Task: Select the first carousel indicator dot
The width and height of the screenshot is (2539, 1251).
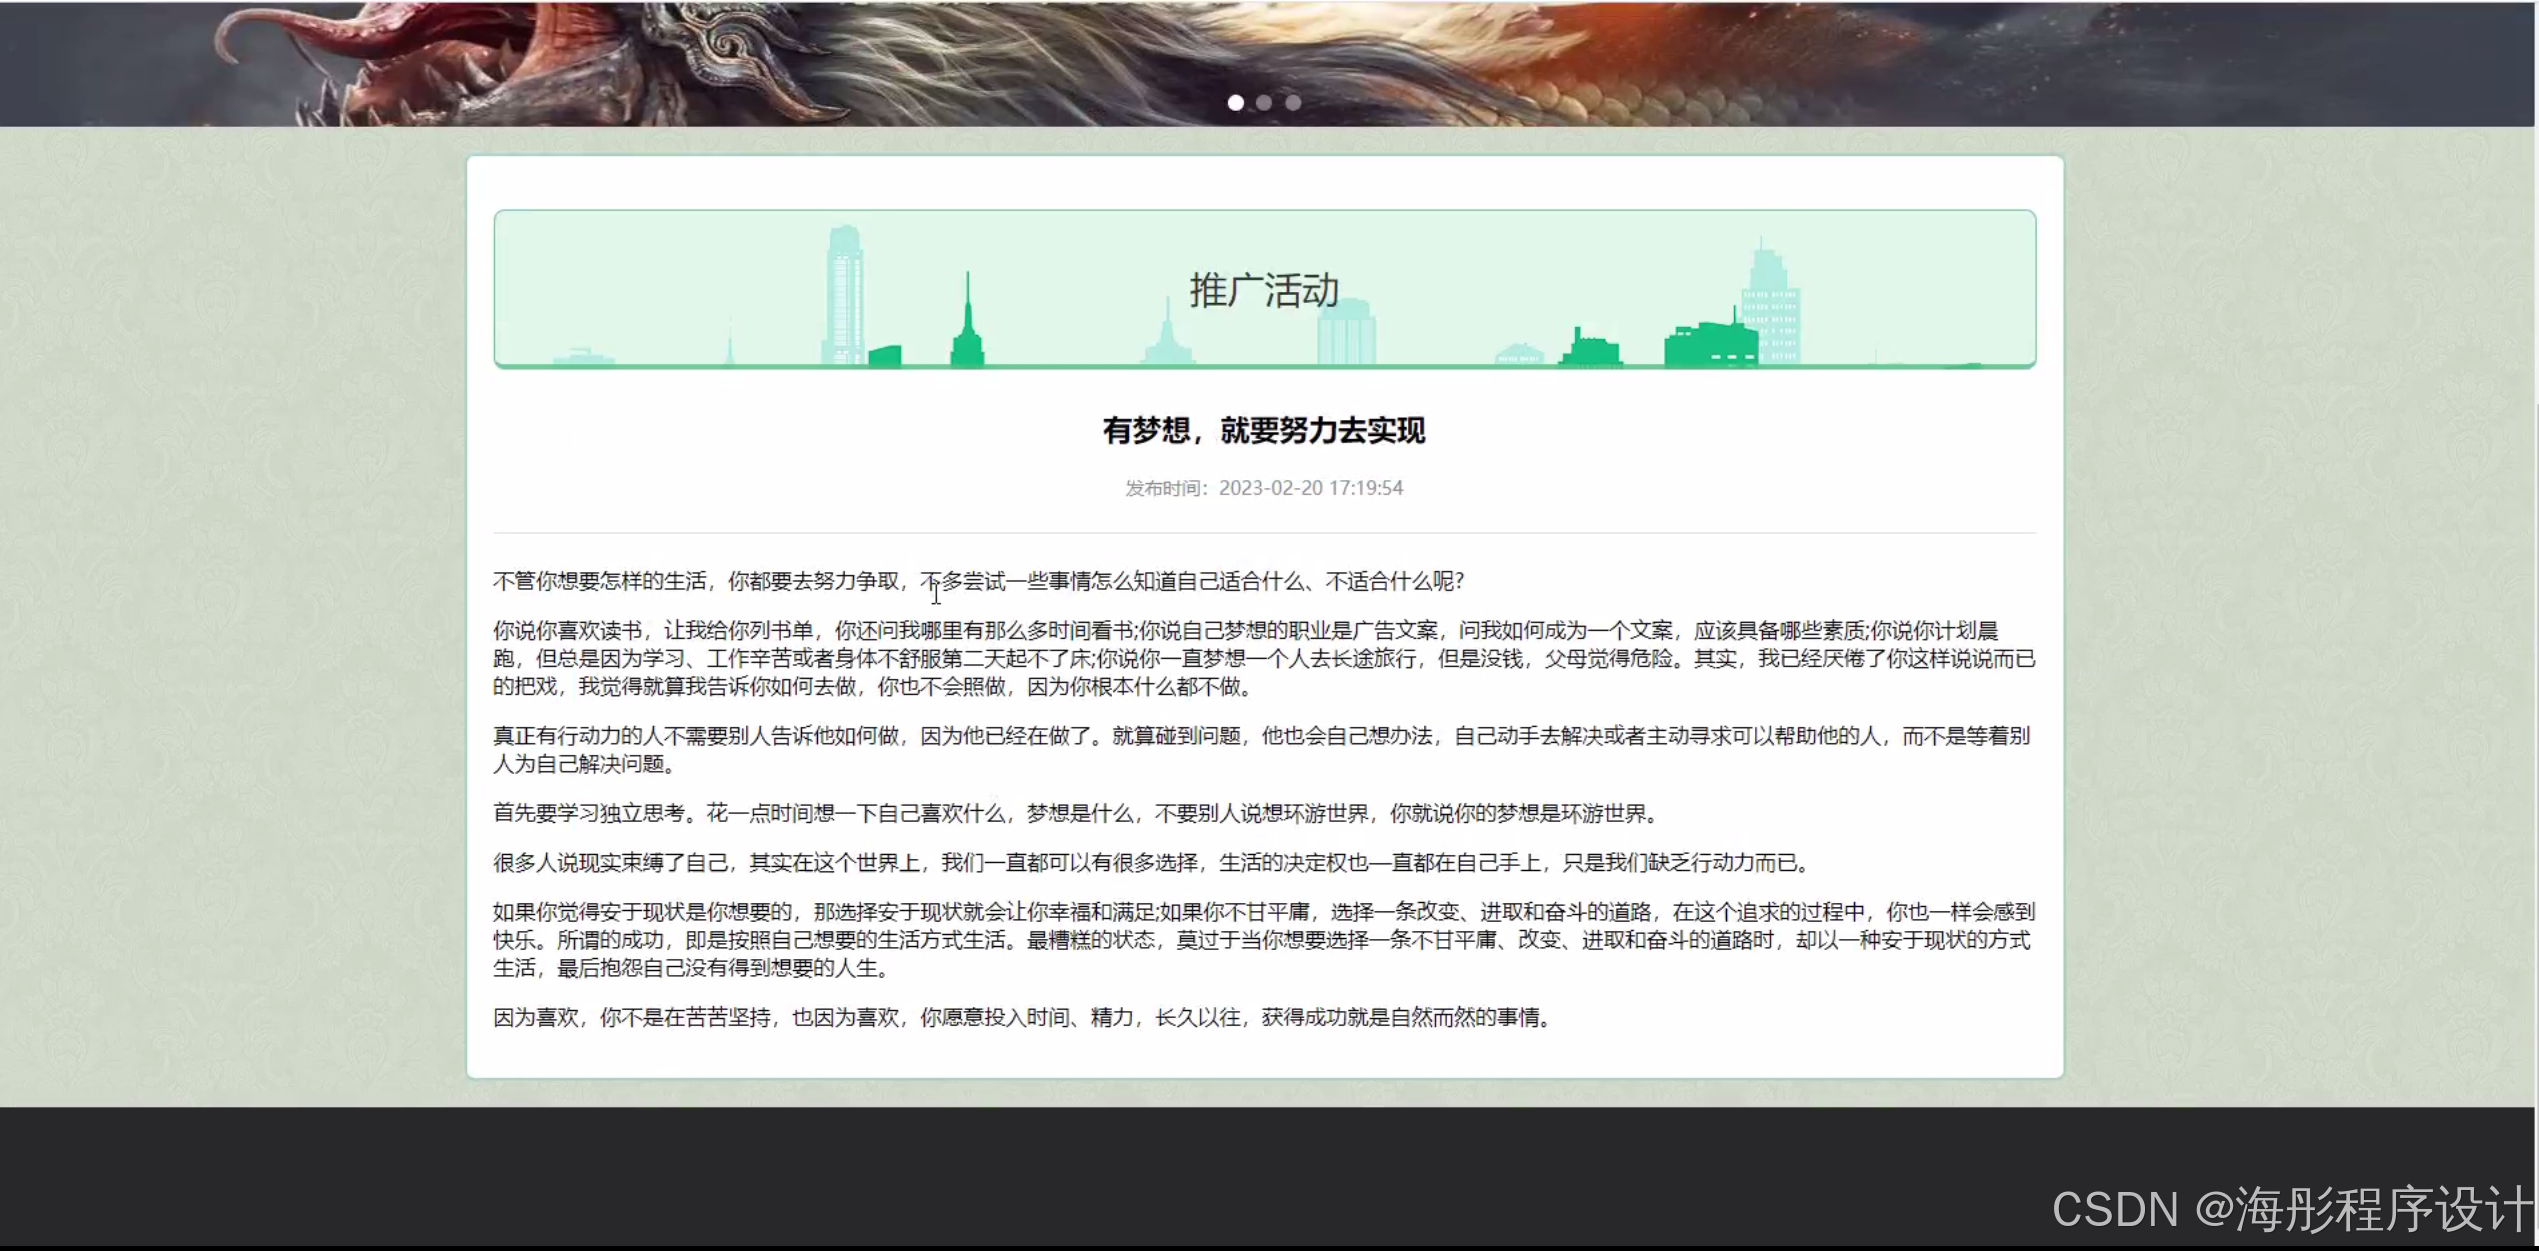Action: (1235, 102)
